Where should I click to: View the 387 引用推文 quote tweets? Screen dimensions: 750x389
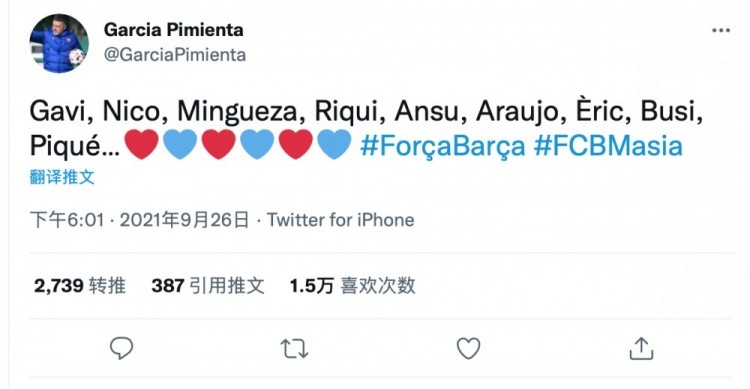coord(208,286)
